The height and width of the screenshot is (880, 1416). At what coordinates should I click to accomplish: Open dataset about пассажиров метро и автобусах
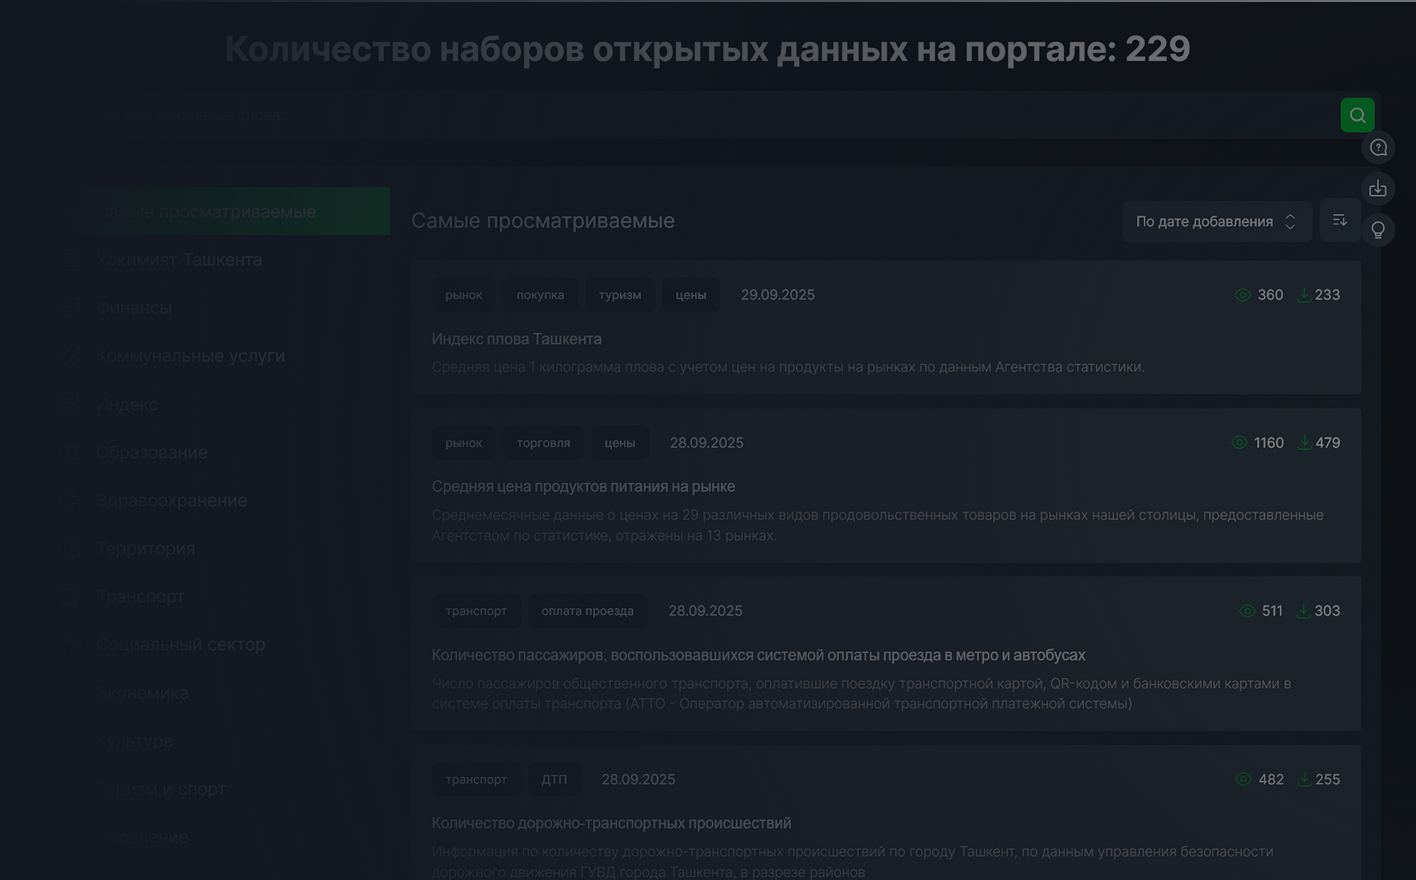[x=758, y=655]
